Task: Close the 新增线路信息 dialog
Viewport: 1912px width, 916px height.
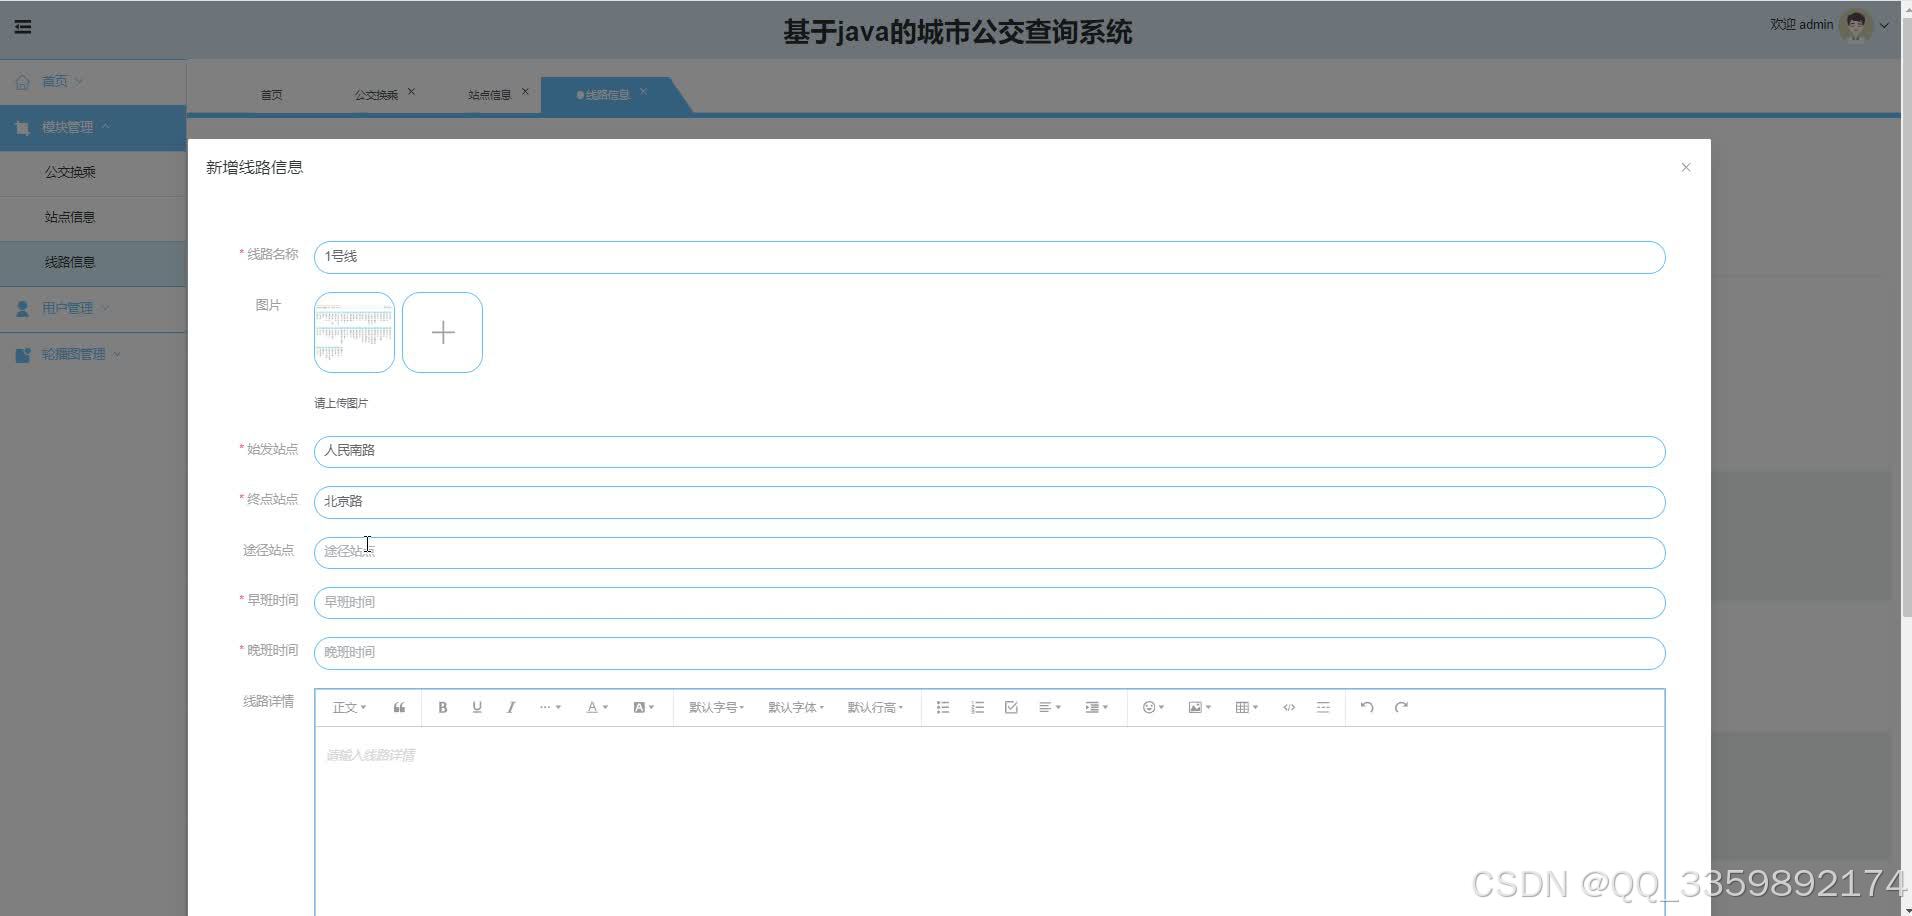Action: 1686,167
